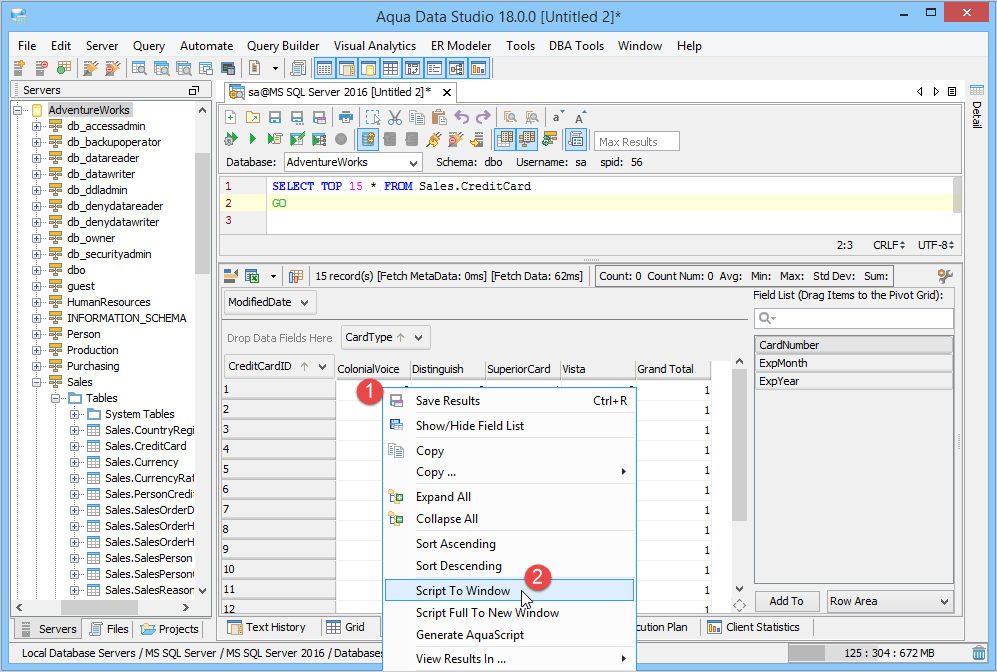Viewport: 997px width, 672px height.
Task: Choose Save Results in the context menu
Action: tap(509, 401)
